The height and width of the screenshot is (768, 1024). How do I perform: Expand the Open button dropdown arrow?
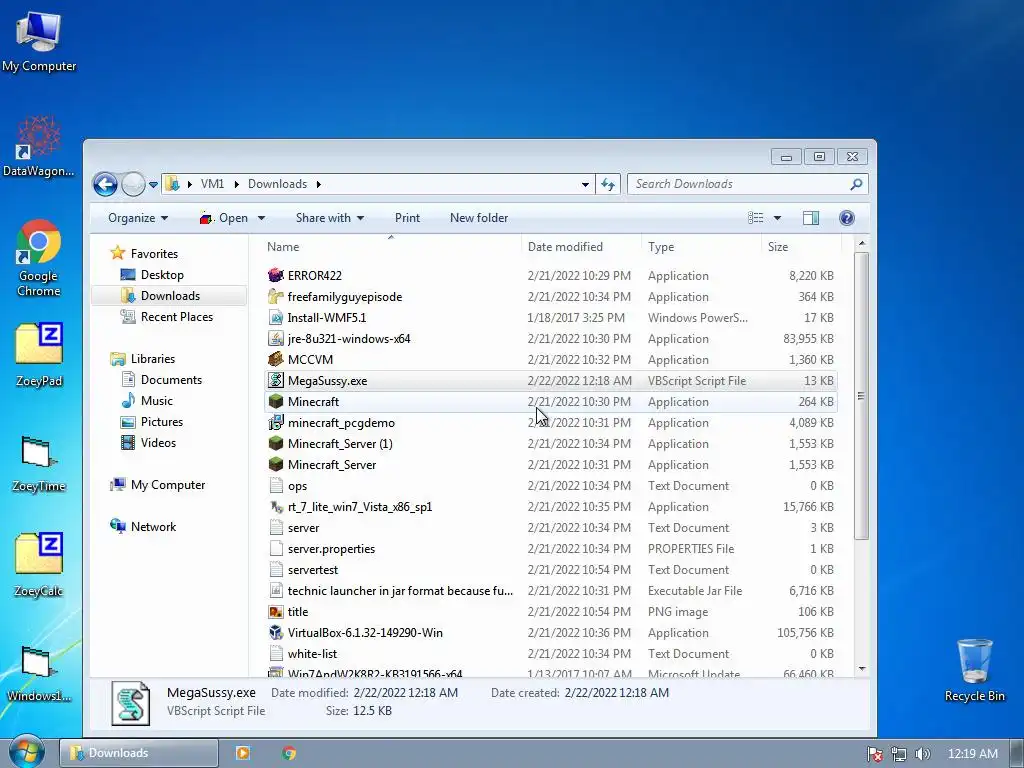261,218
